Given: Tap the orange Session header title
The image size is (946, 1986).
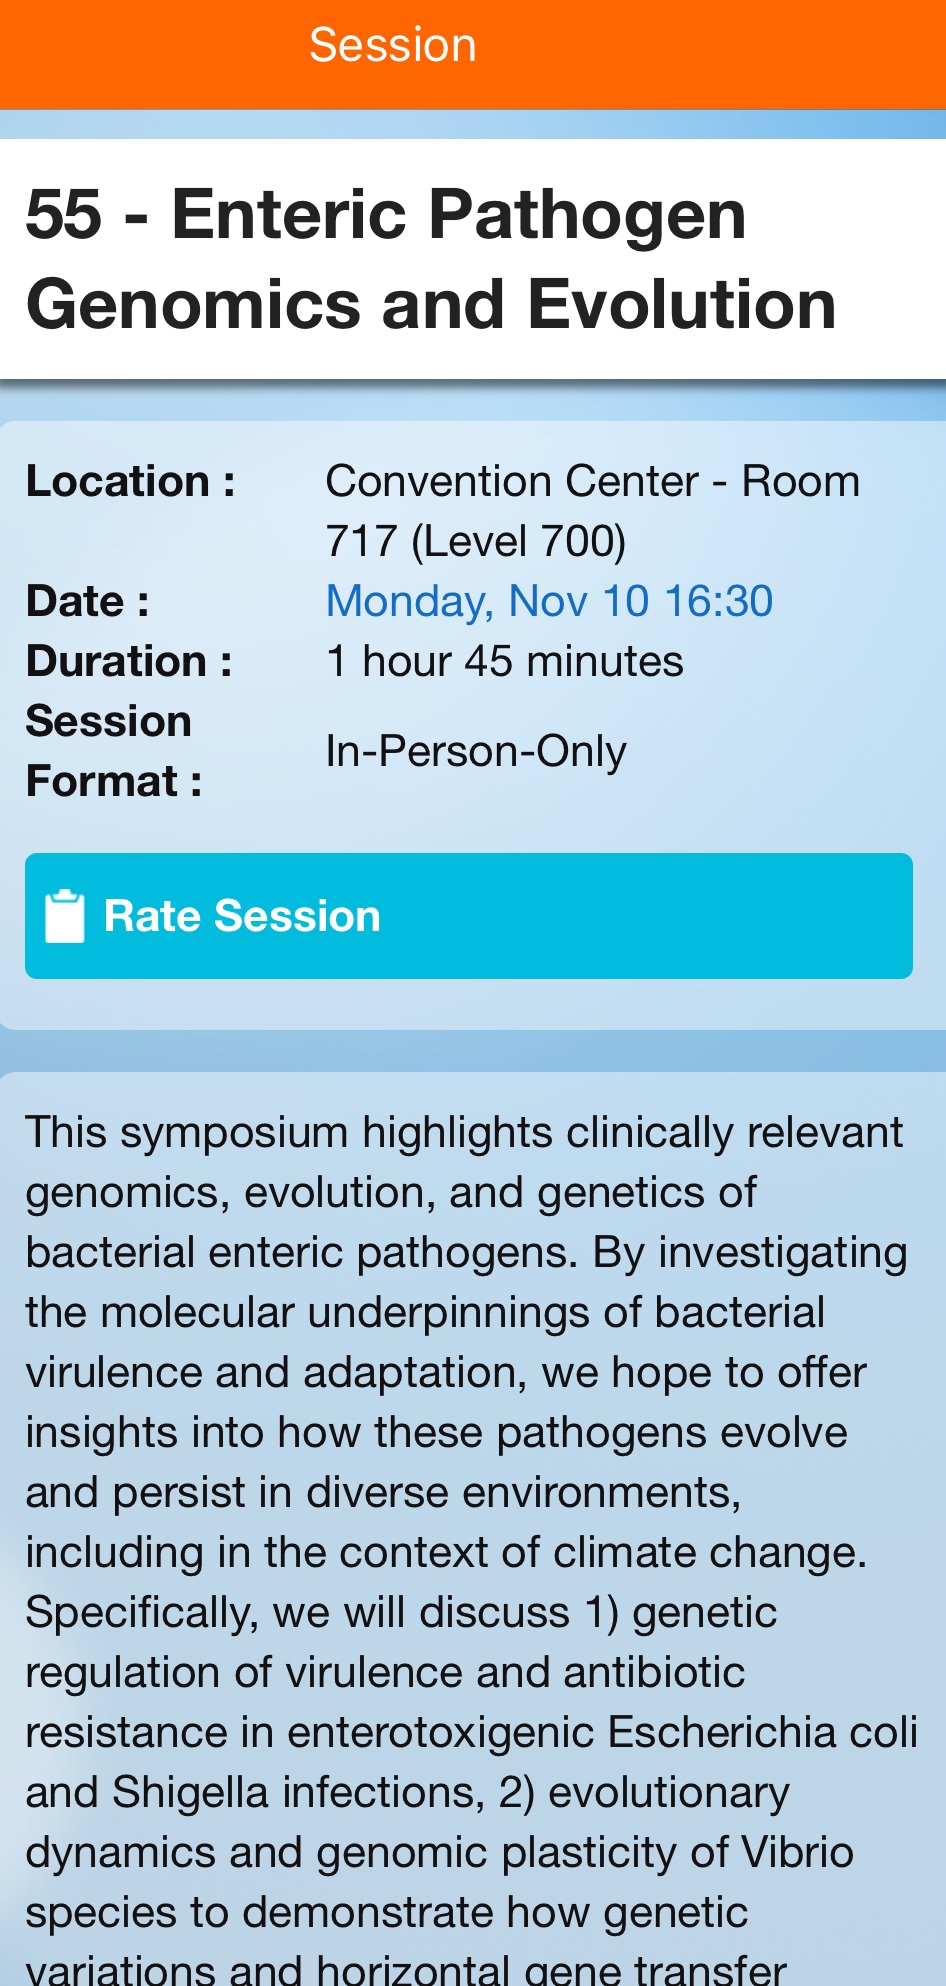Looking at the screenshot, I should click(392, 46).
